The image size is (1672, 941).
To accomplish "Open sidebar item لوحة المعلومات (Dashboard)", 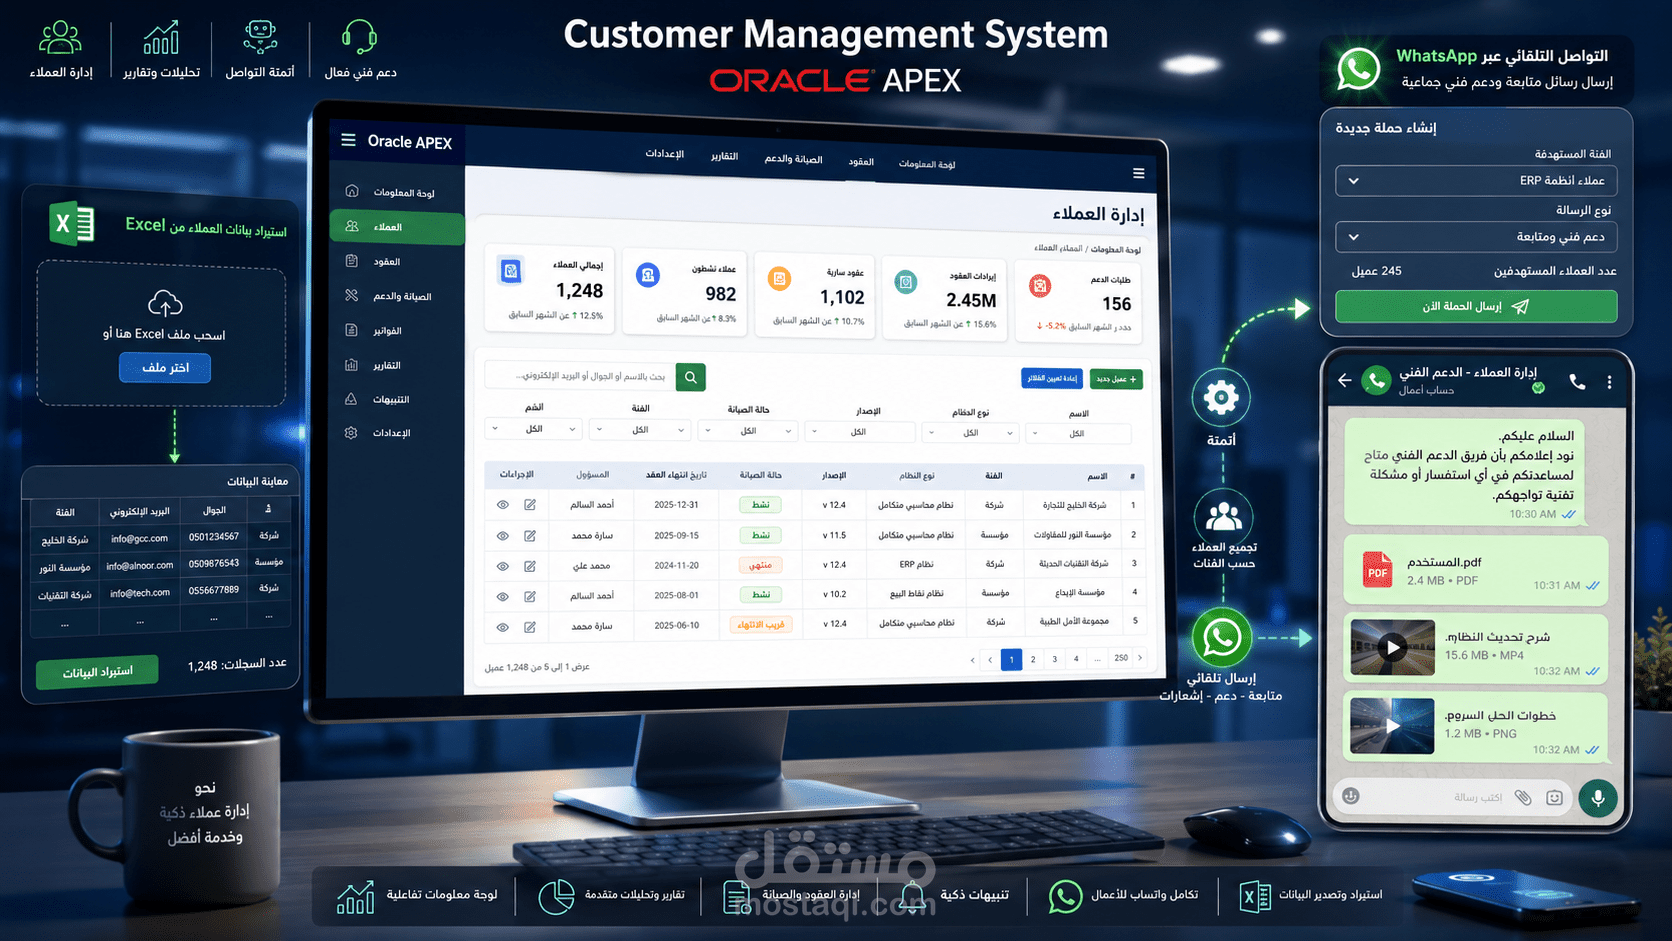I will point(396,192).
